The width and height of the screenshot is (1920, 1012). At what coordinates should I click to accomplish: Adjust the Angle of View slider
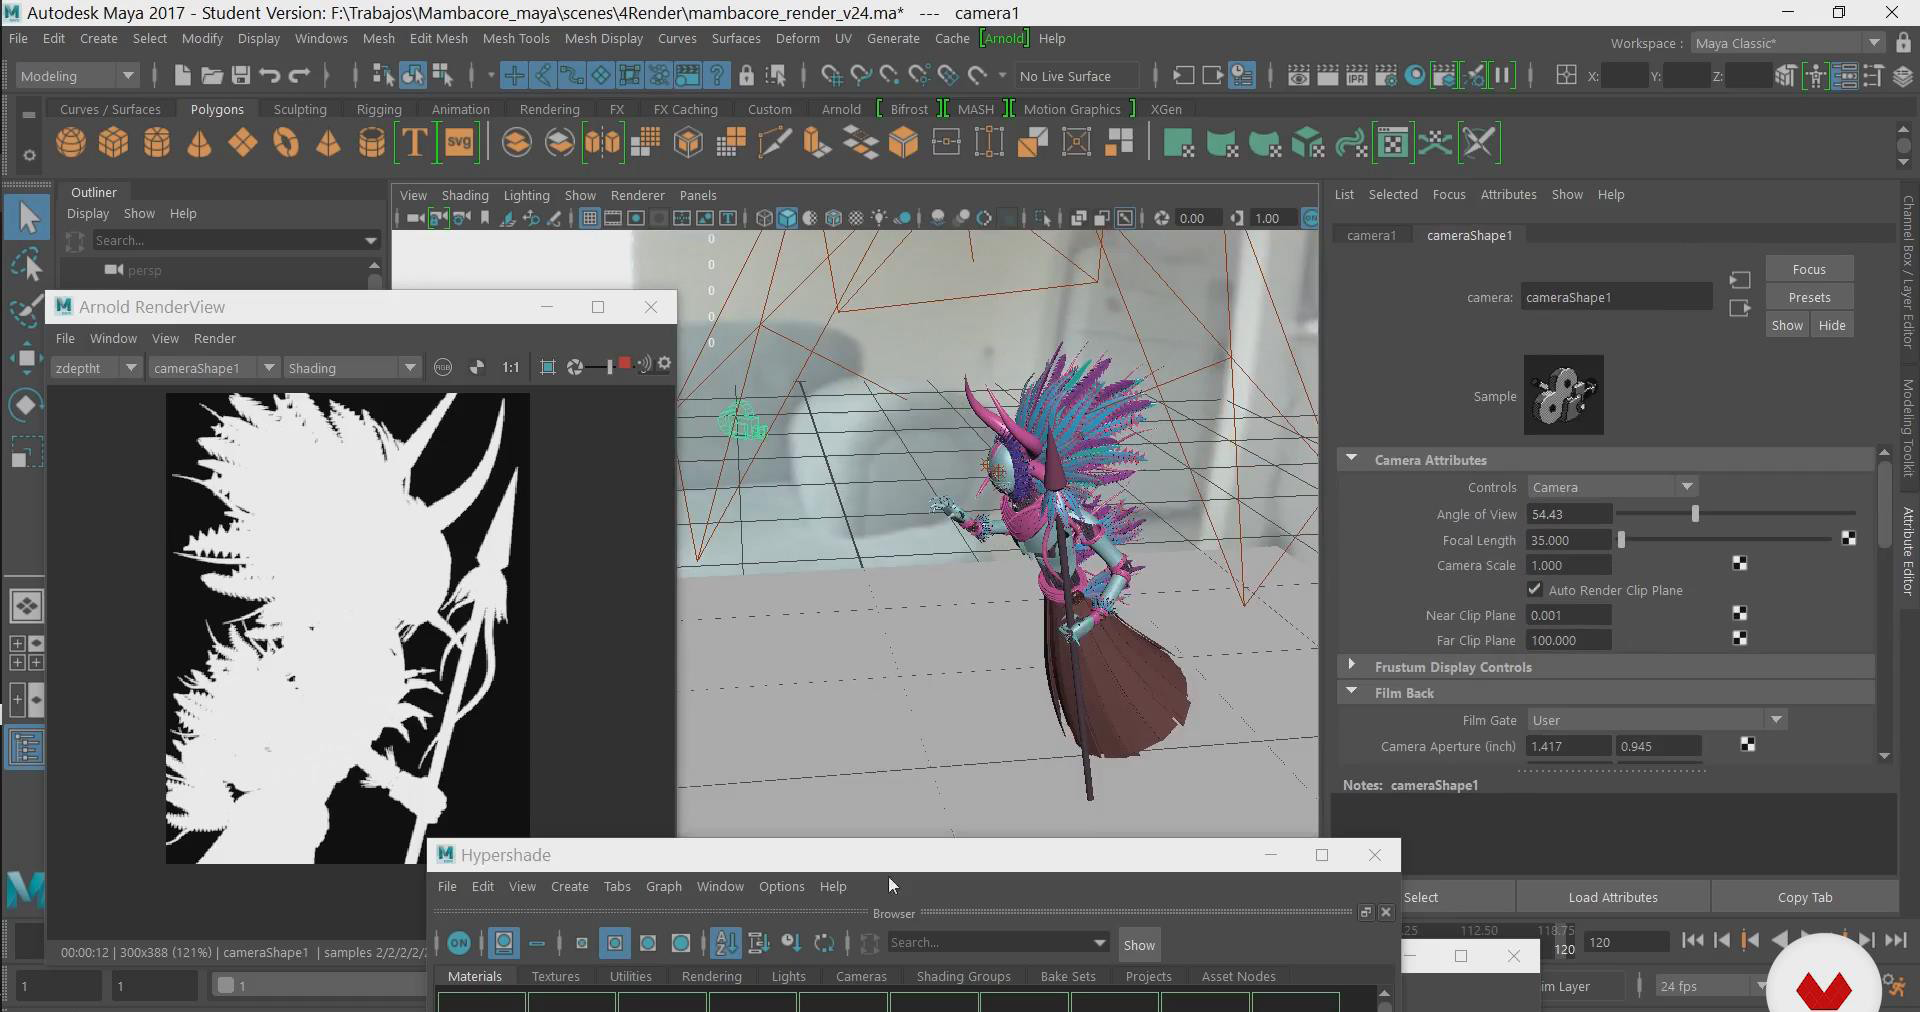pyautogui.click(x=1695, y=514)
